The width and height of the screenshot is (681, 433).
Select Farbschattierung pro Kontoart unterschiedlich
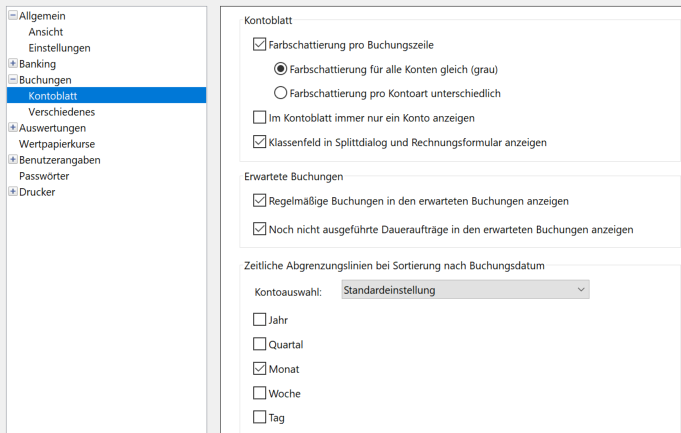281,93
